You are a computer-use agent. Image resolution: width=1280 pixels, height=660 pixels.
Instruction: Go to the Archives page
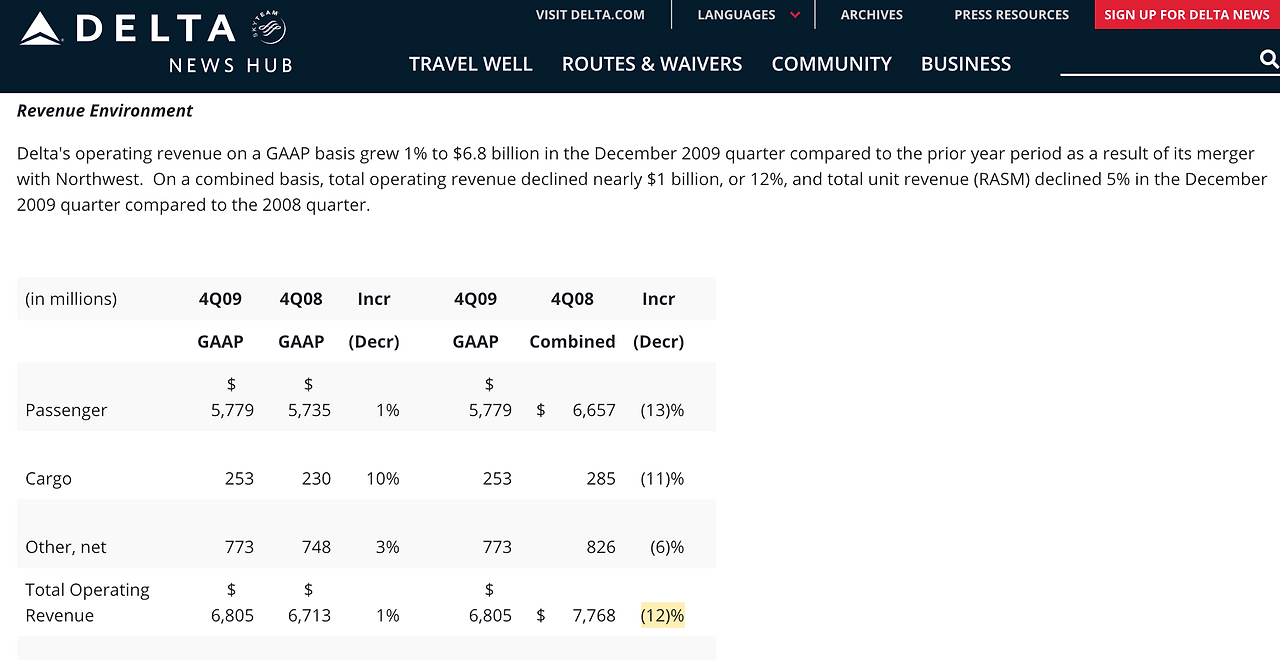(871, 15)
